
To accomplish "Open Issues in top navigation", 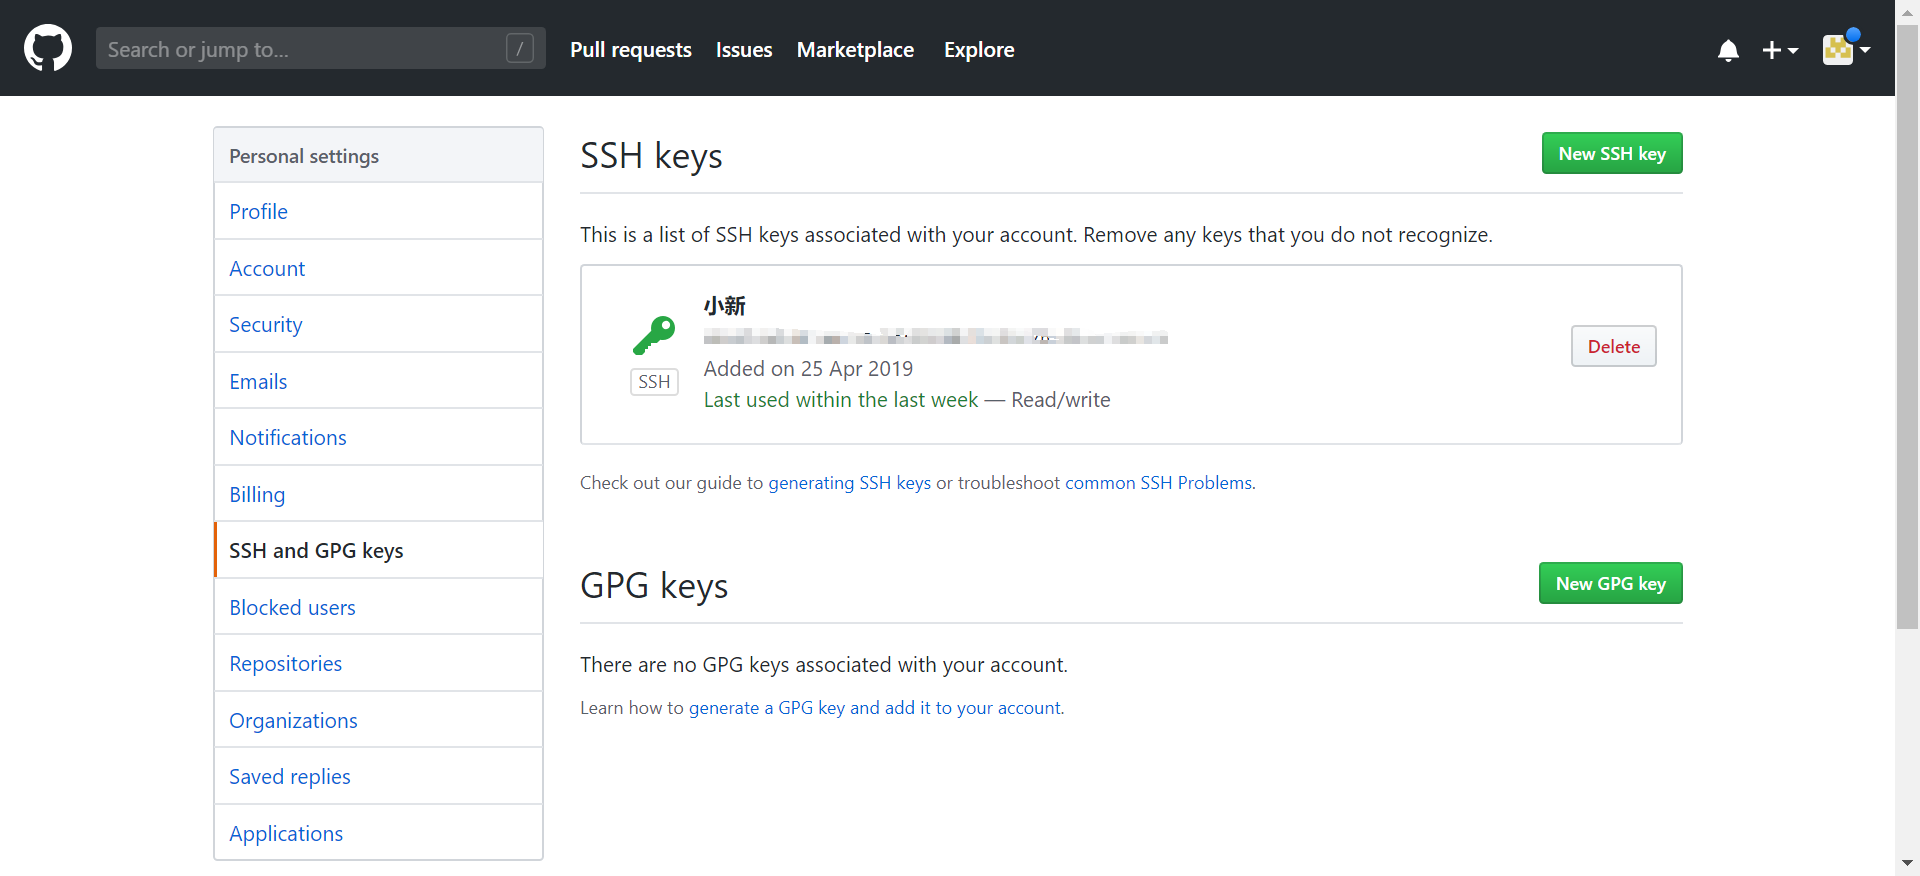I will click(x=744, y=50).
